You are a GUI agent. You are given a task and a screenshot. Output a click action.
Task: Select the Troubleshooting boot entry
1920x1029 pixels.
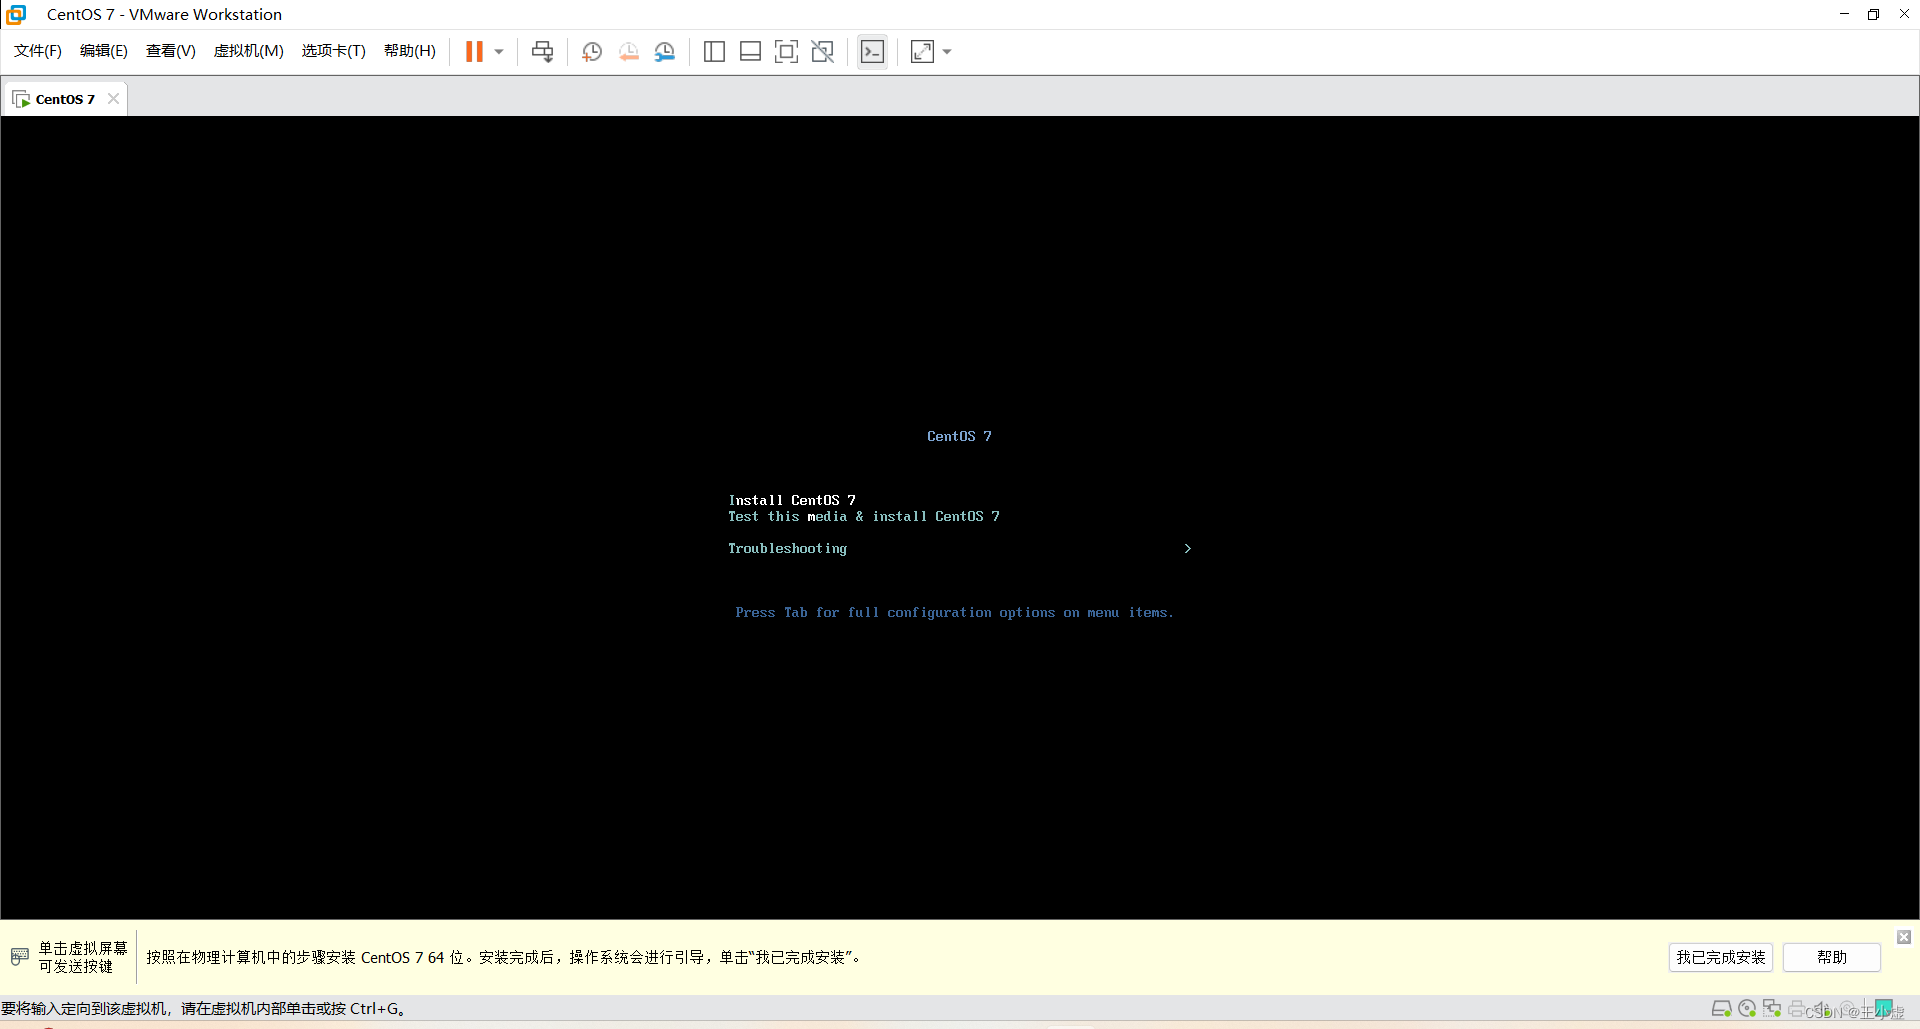pos(787,548)
